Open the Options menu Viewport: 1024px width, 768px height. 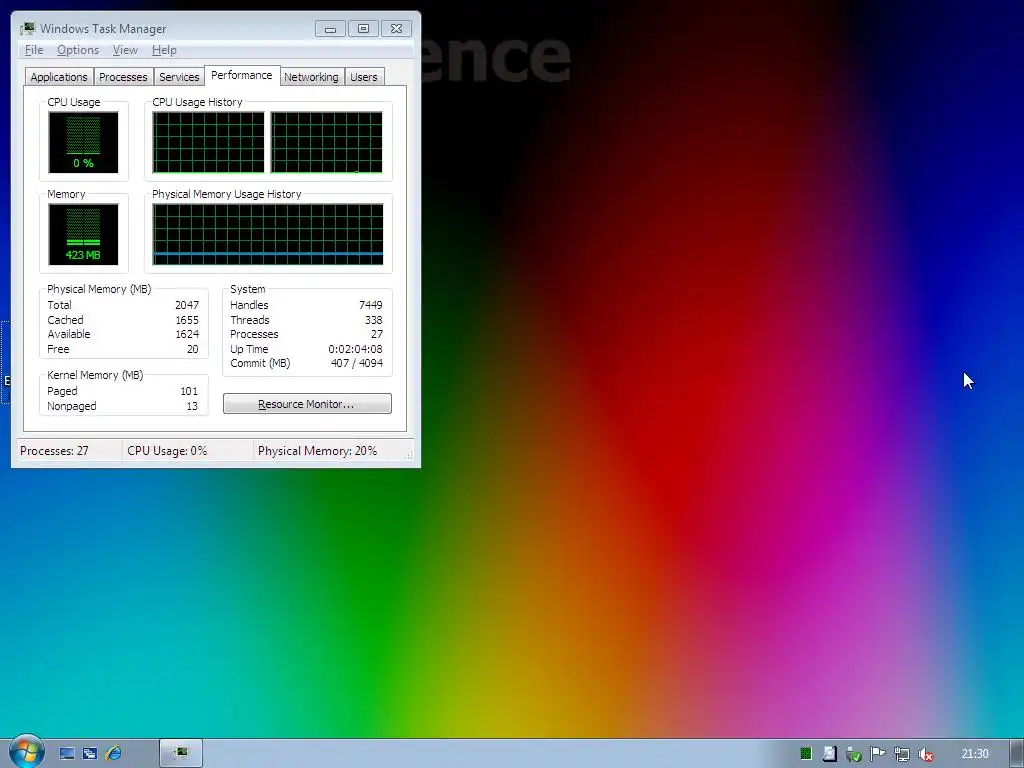tap(78, 50)
